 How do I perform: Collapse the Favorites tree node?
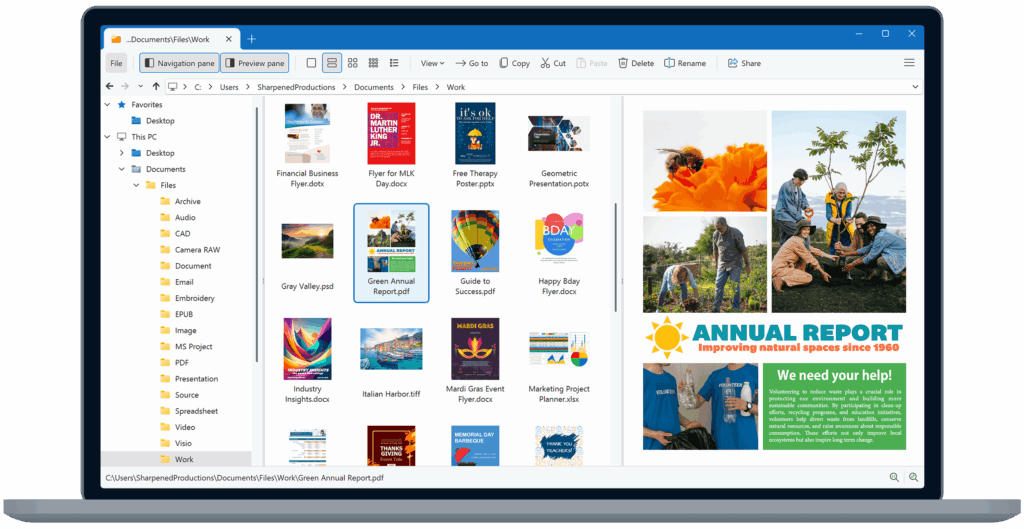click(x=108, y=104)
